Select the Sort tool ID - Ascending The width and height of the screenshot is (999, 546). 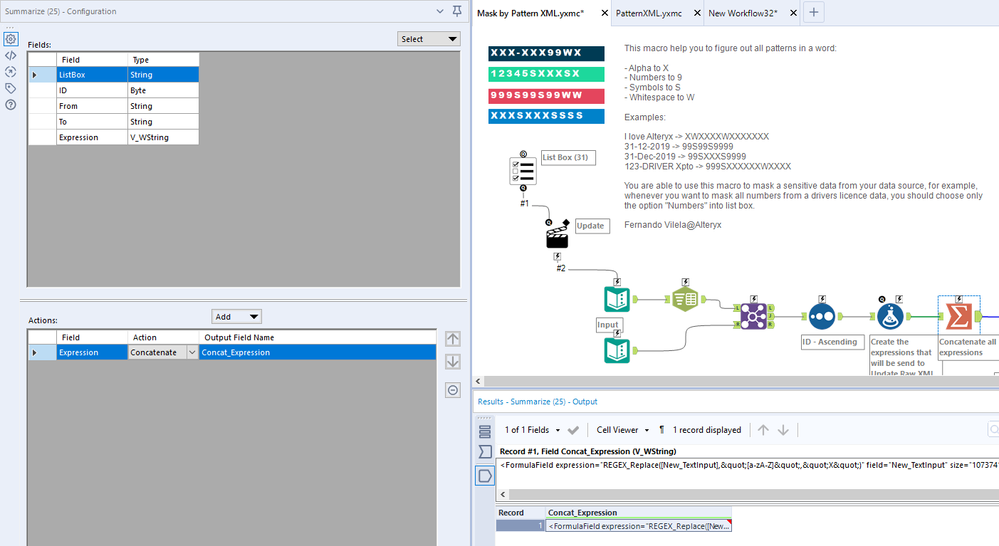821,316
